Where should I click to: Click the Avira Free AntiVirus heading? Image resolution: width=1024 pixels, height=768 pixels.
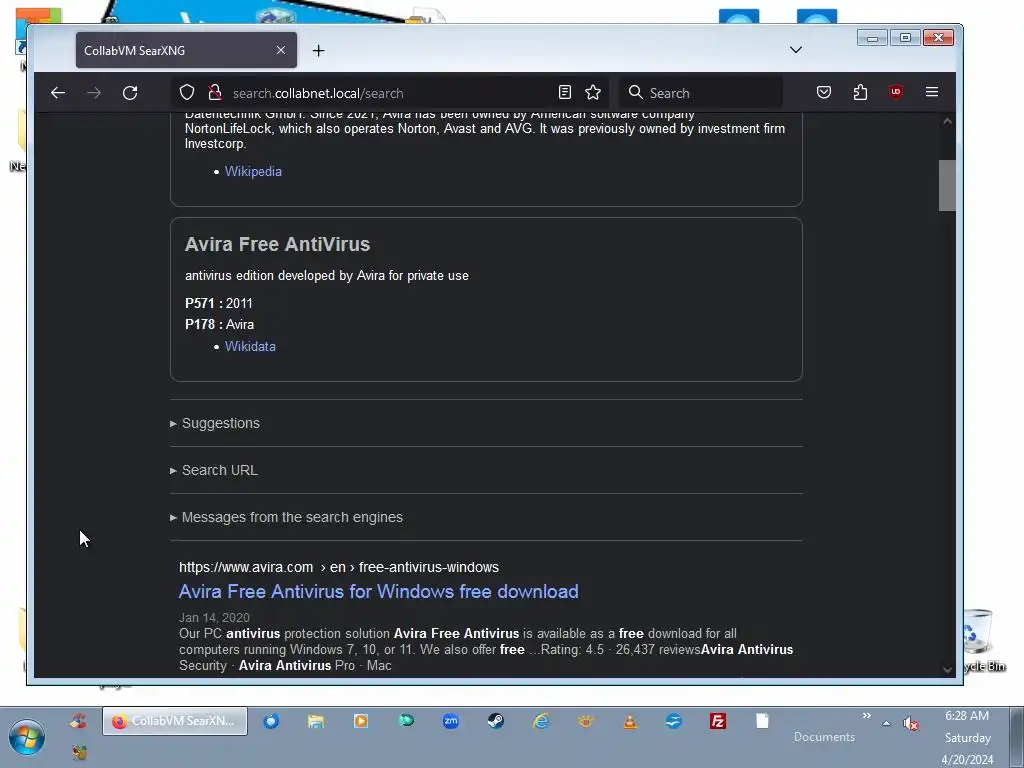[x=278, y=244]
